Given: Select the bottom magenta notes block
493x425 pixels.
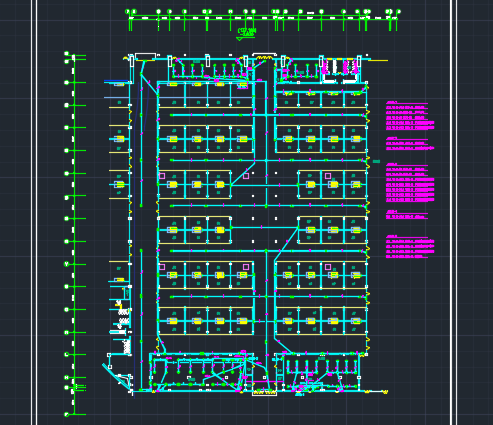Looking at the screenshot, I should (410, 247).
